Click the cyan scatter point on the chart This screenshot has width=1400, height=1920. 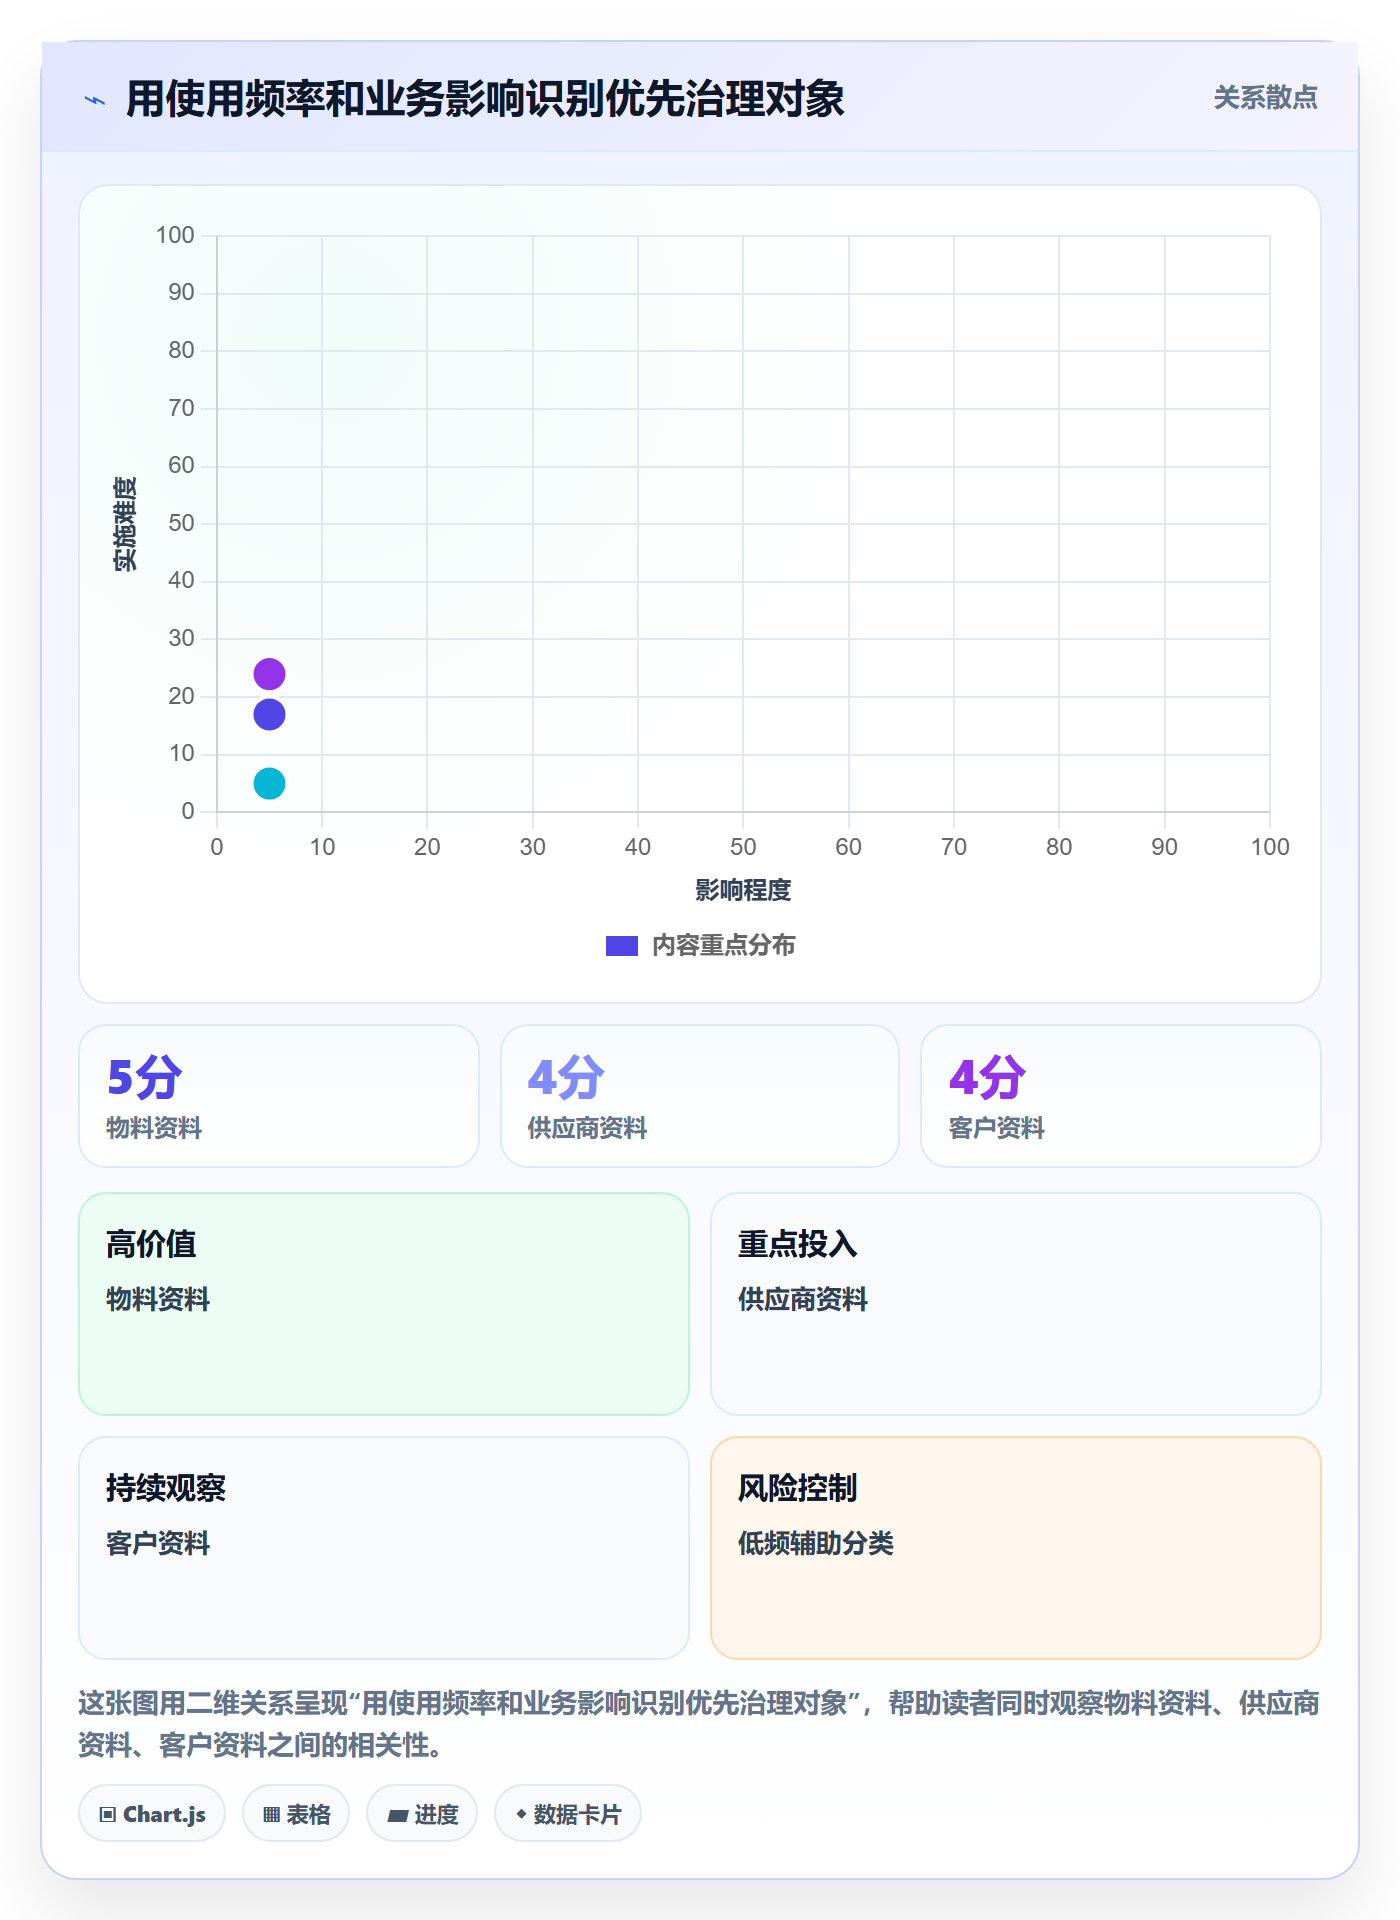269,783
